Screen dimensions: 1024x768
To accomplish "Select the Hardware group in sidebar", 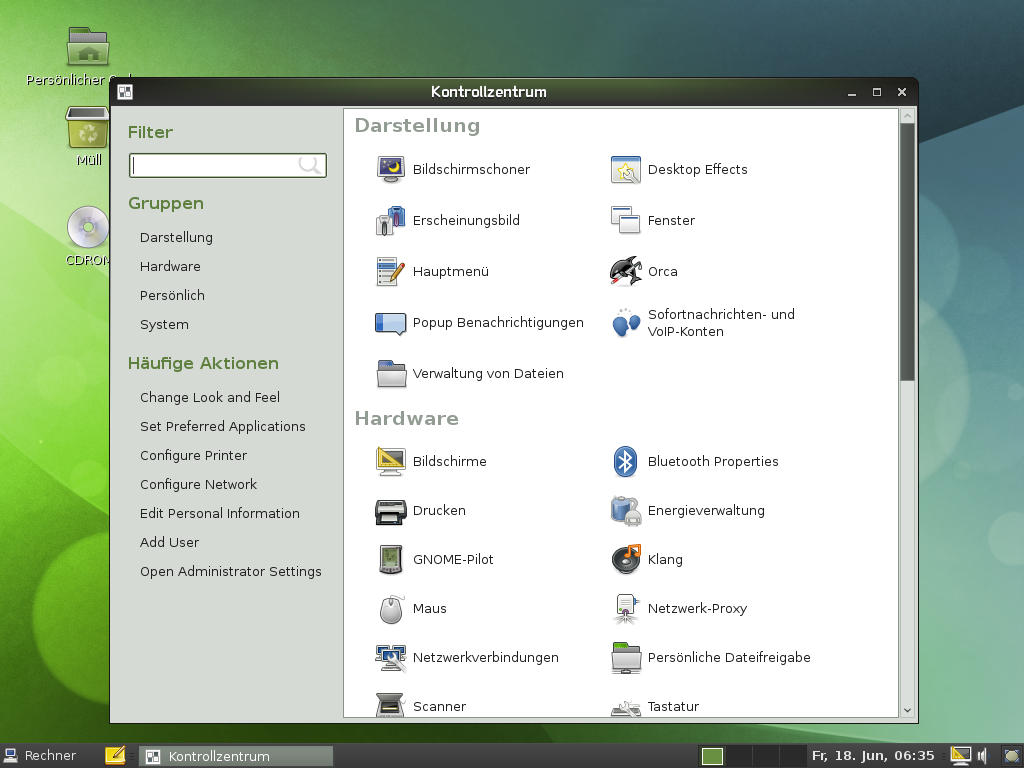I will pos(170,266).
